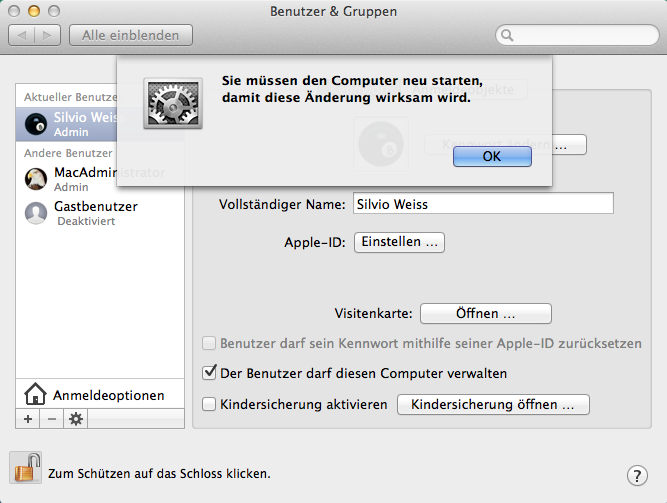Click the yellow minimize window button
This screenshot has width=667, height=503.
(34, 11)
